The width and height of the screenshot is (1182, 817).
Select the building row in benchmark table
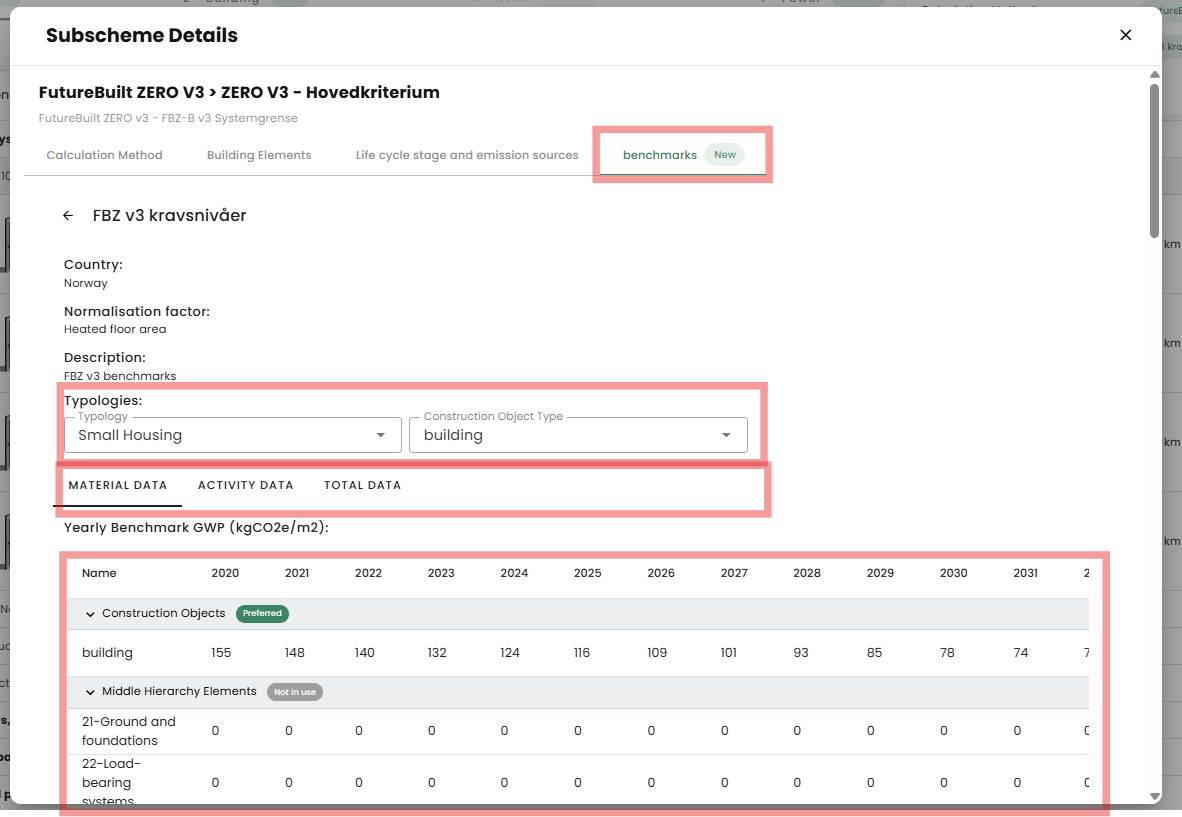coord(107,653)
